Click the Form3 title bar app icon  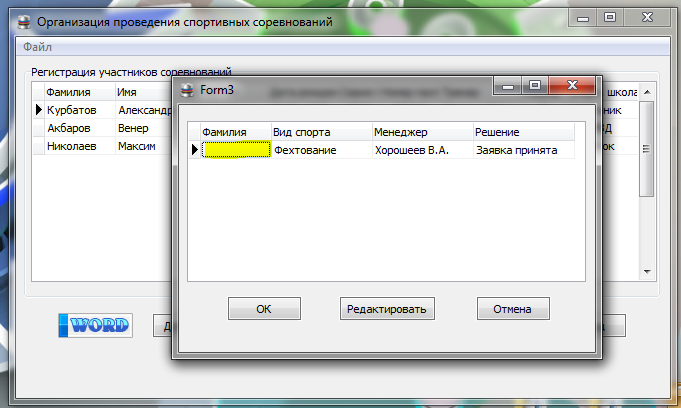coord(187,90)
